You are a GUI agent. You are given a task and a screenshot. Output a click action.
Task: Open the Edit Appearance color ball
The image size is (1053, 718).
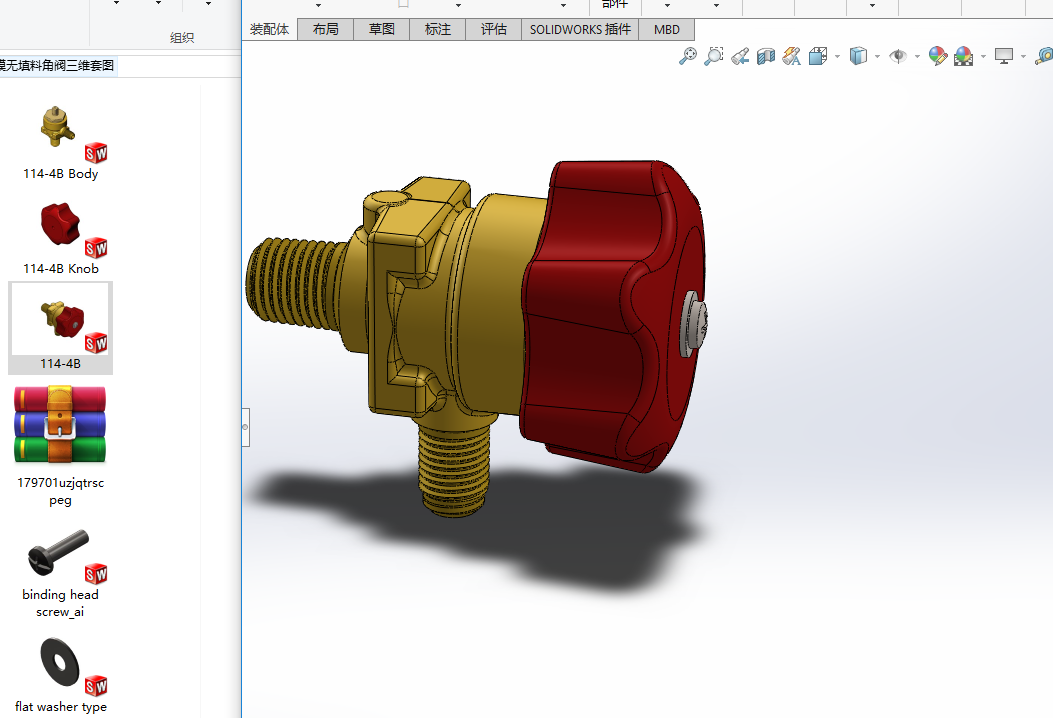[x=937, y=56]
